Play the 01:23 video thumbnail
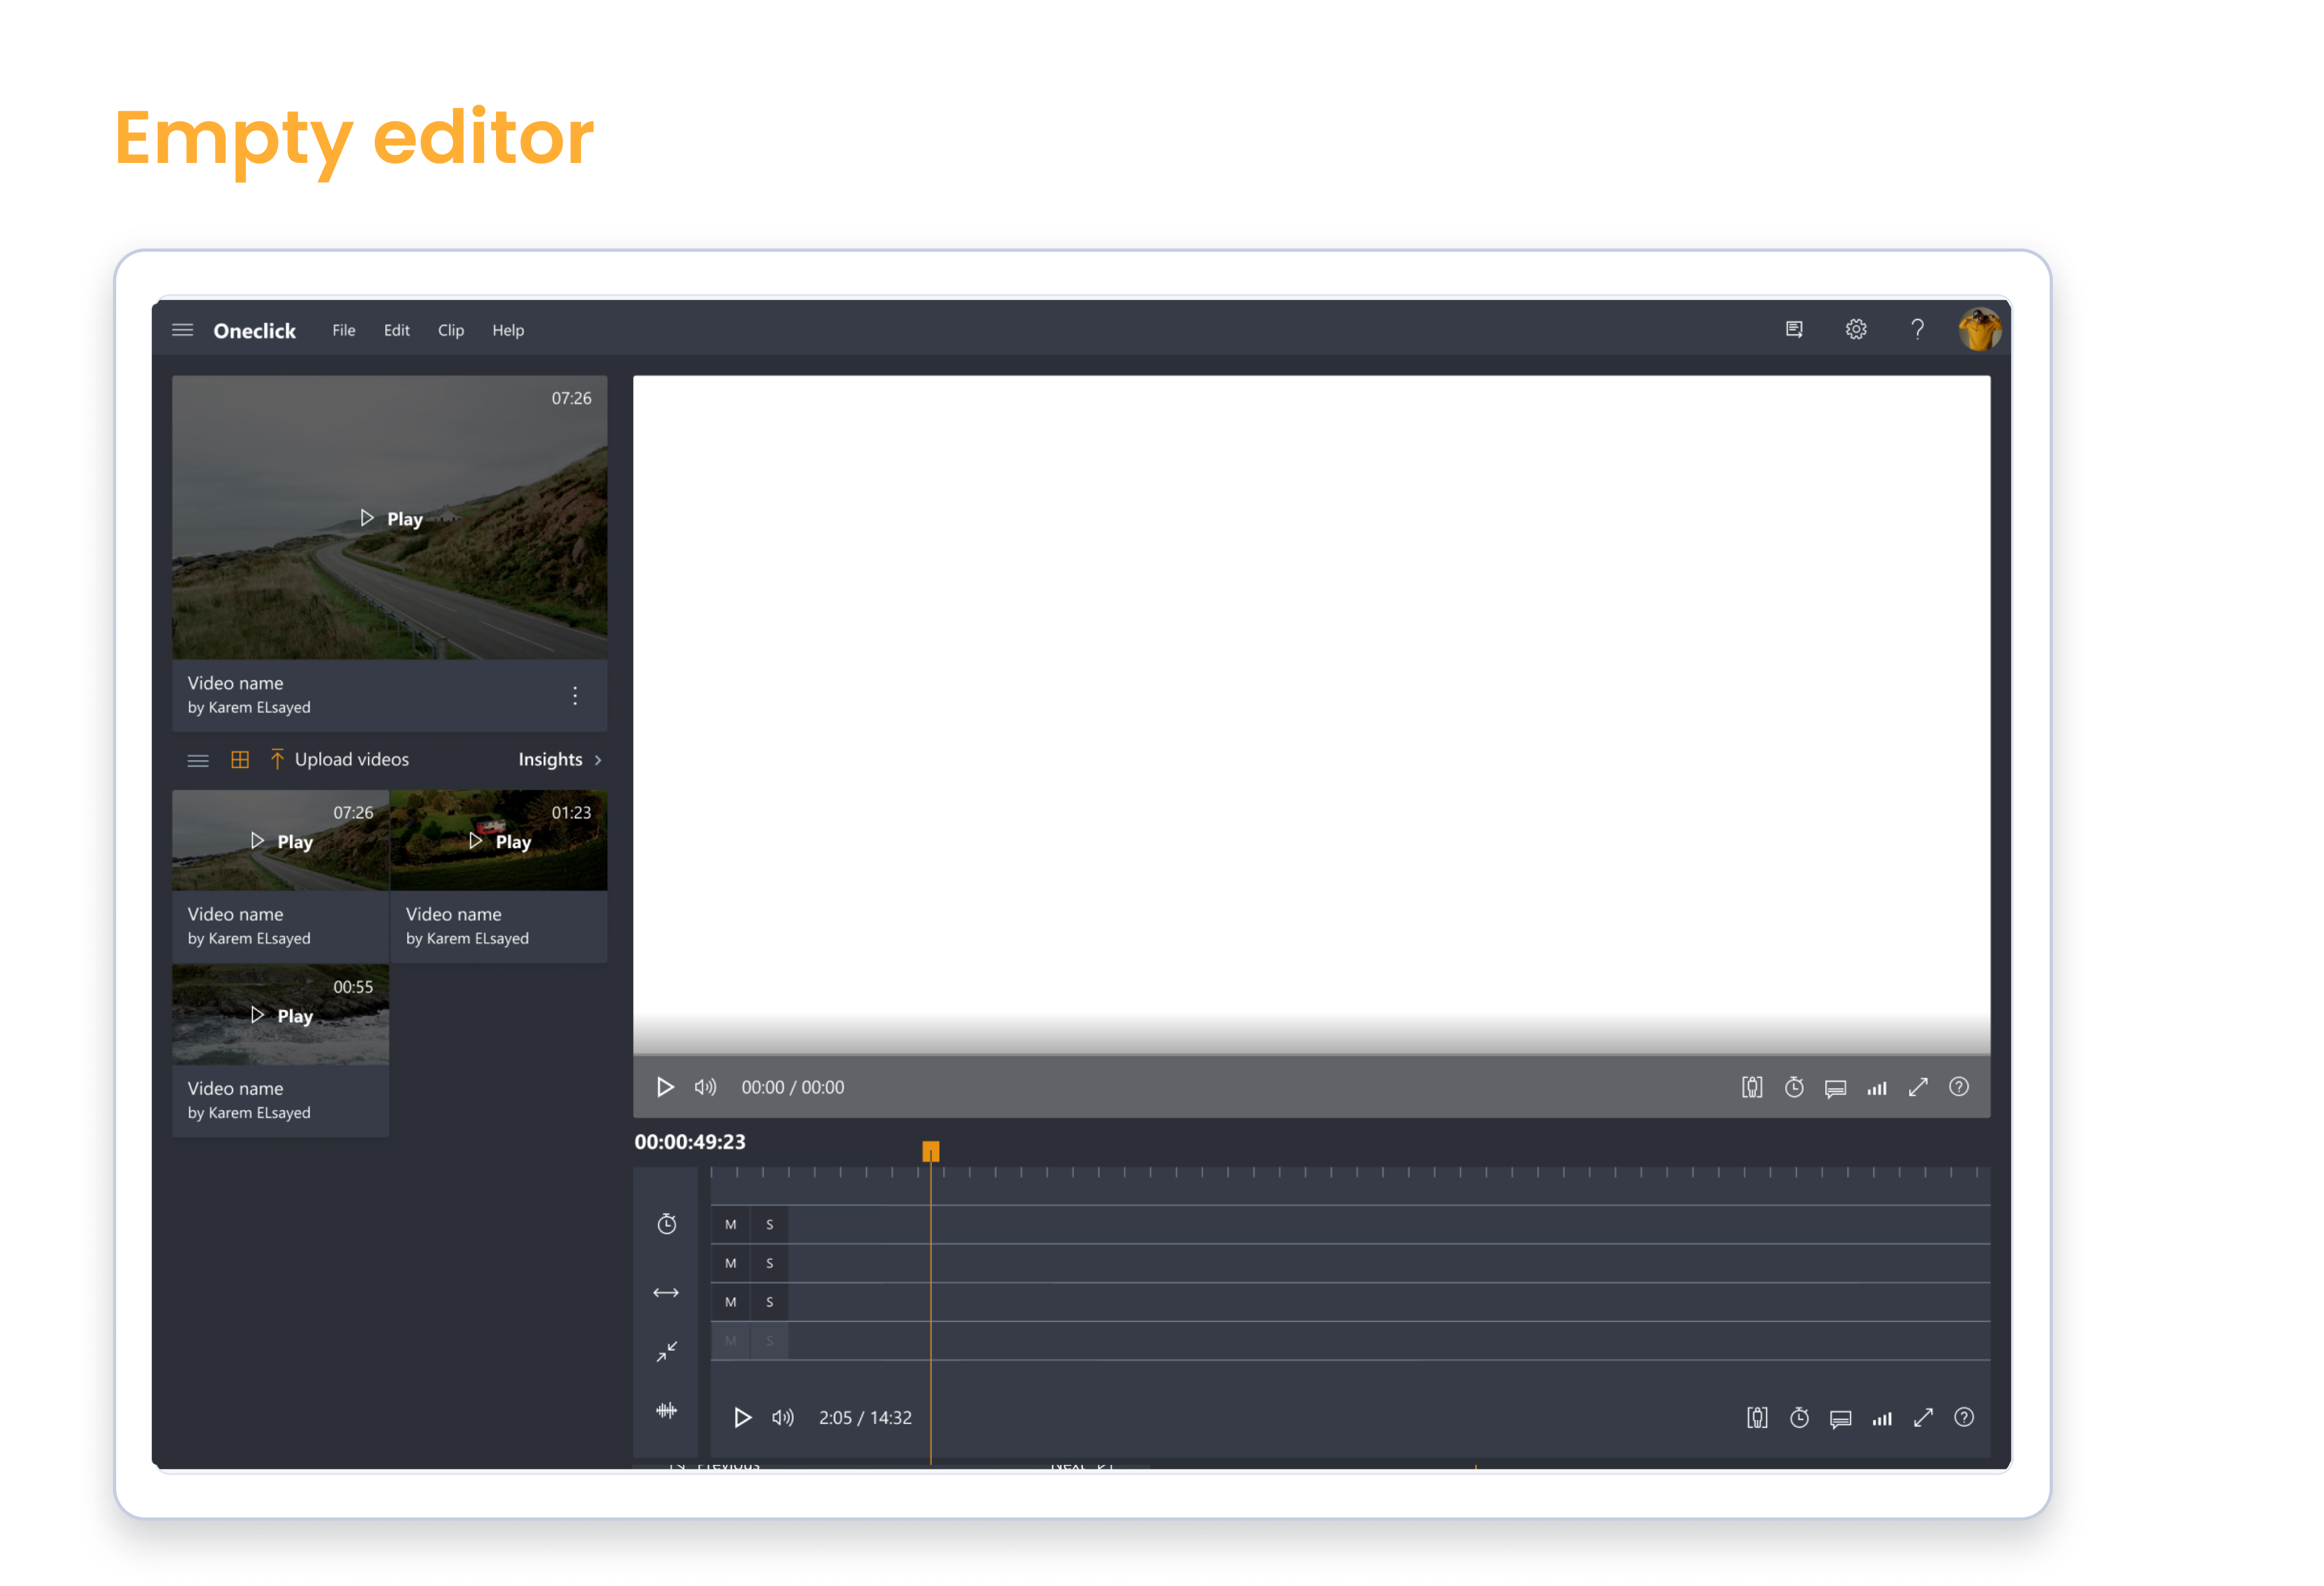Image resolution: width=2324 pixels, height=1586 pixels. [x=500, y=841]
